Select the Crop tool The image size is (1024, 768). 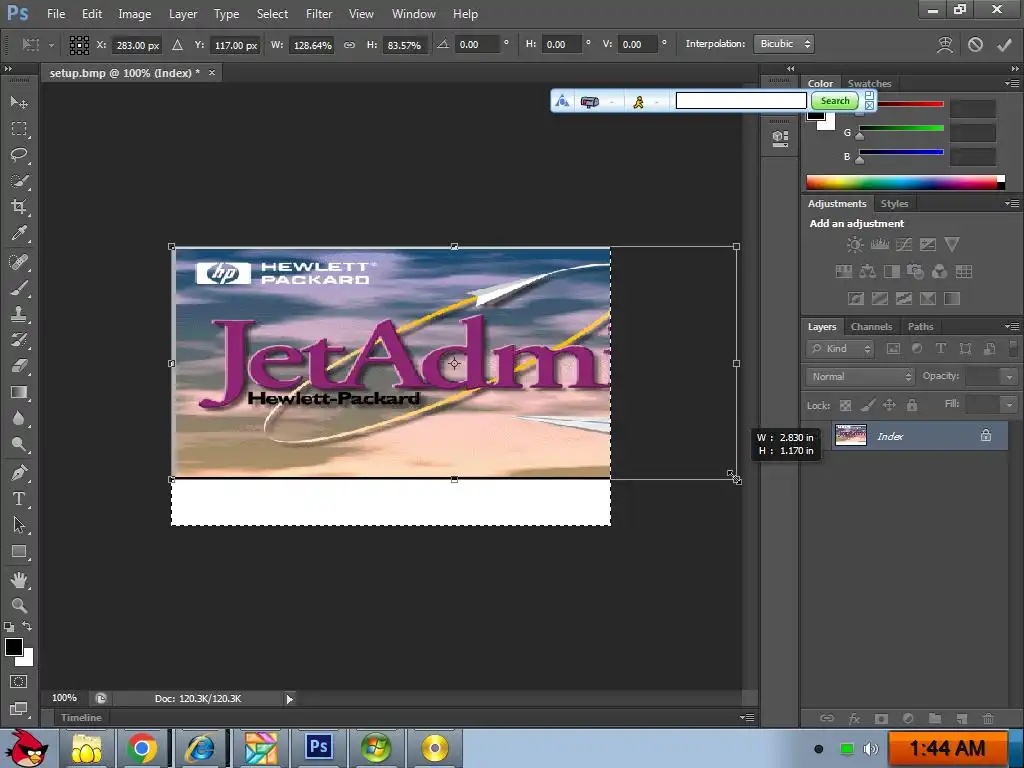19,207
